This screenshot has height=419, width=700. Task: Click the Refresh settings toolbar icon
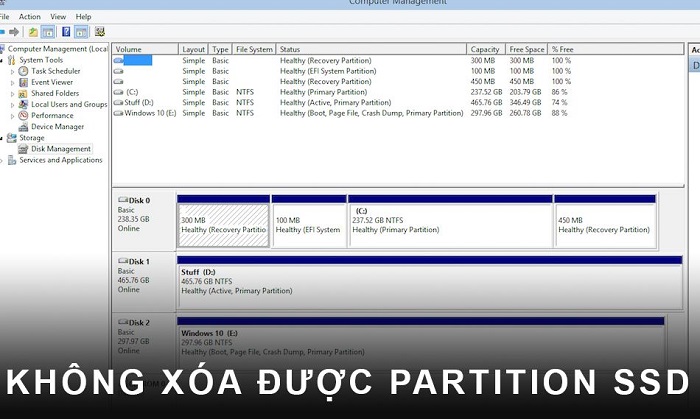[100, 32]
